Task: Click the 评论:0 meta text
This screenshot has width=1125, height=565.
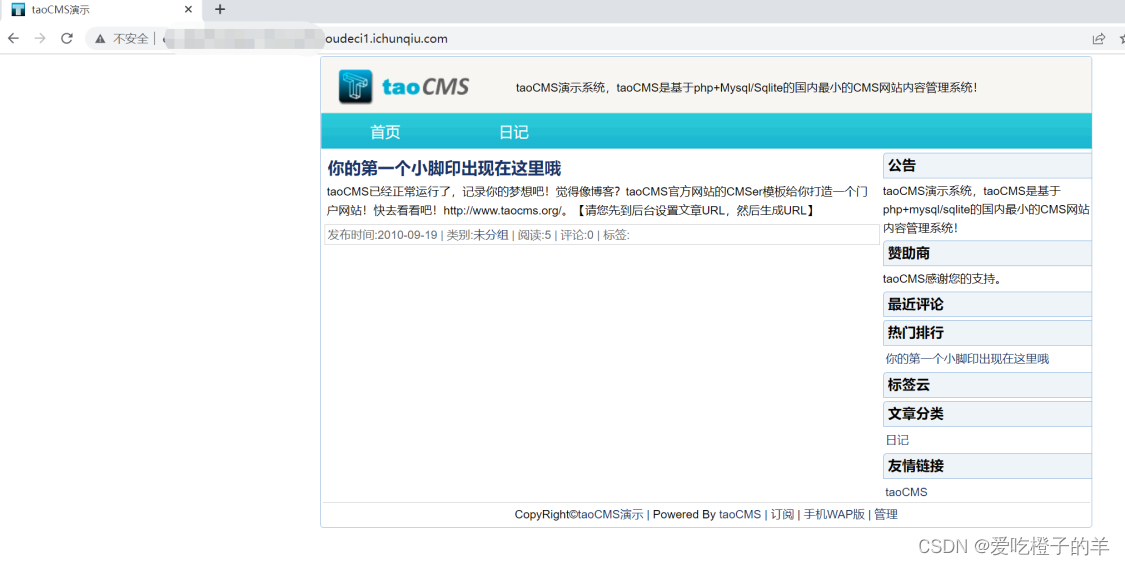Action: (x=577, y=235)
